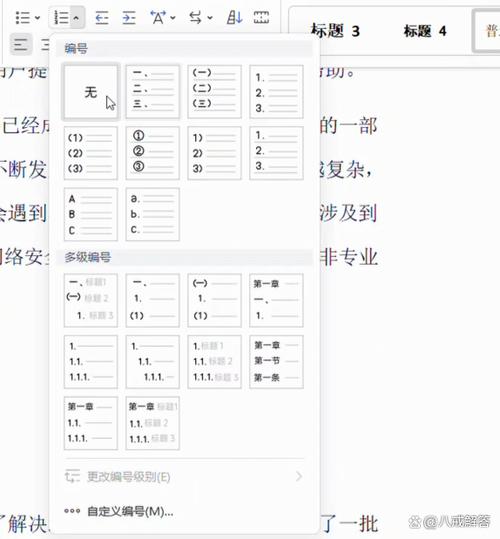Select multilevel 第一章 一、 1. format

(x=276, y=300)
